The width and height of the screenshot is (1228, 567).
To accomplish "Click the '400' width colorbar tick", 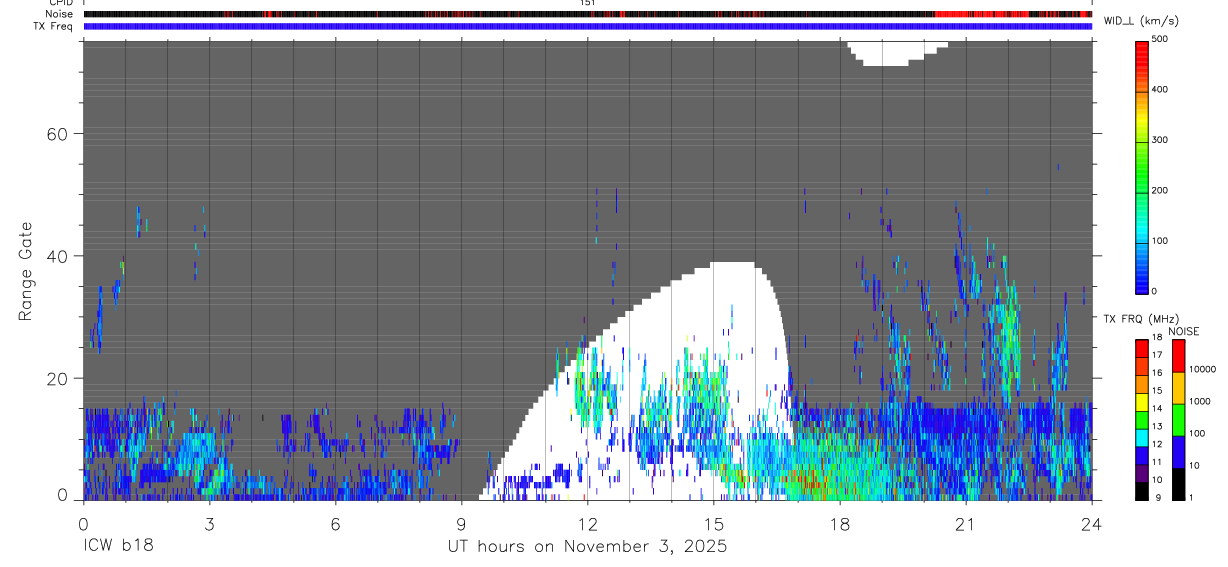I will tap(1160, 89).
